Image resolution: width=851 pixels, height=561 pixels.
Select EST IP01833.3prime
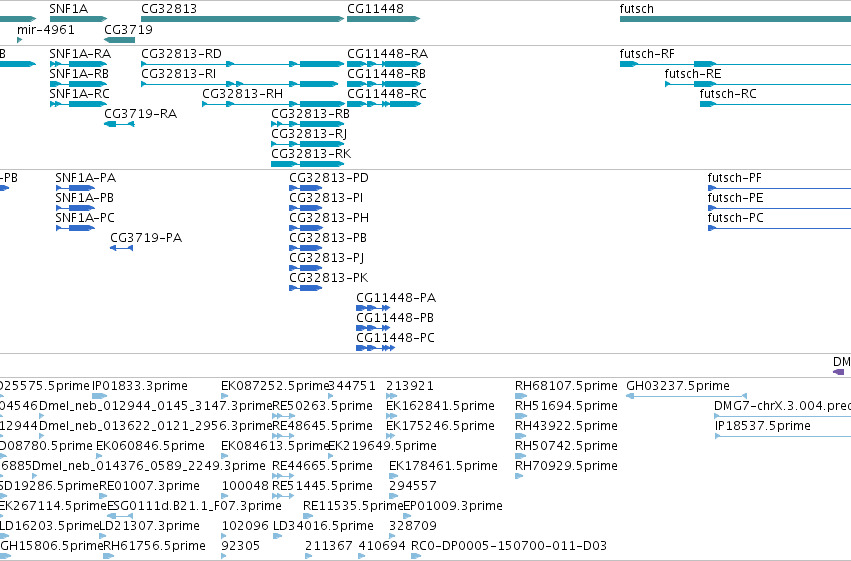tap(100, 396)
